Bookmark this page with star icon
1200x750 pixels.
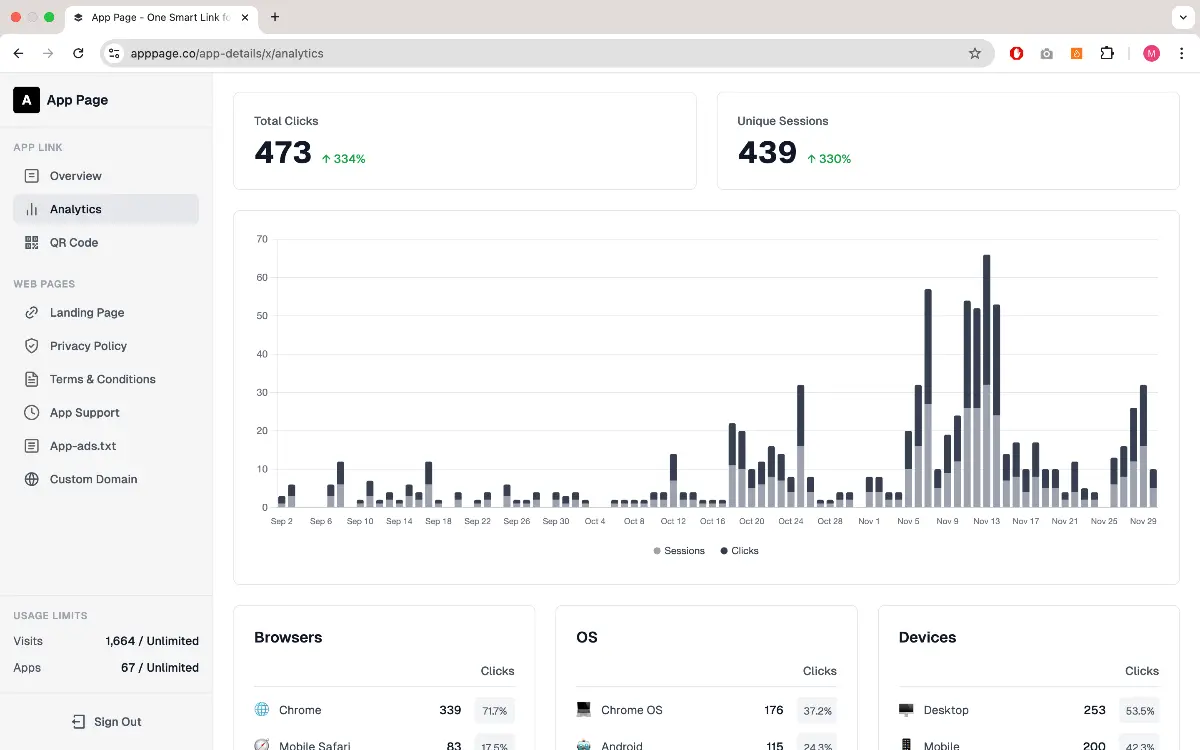(x=975, y=54)
